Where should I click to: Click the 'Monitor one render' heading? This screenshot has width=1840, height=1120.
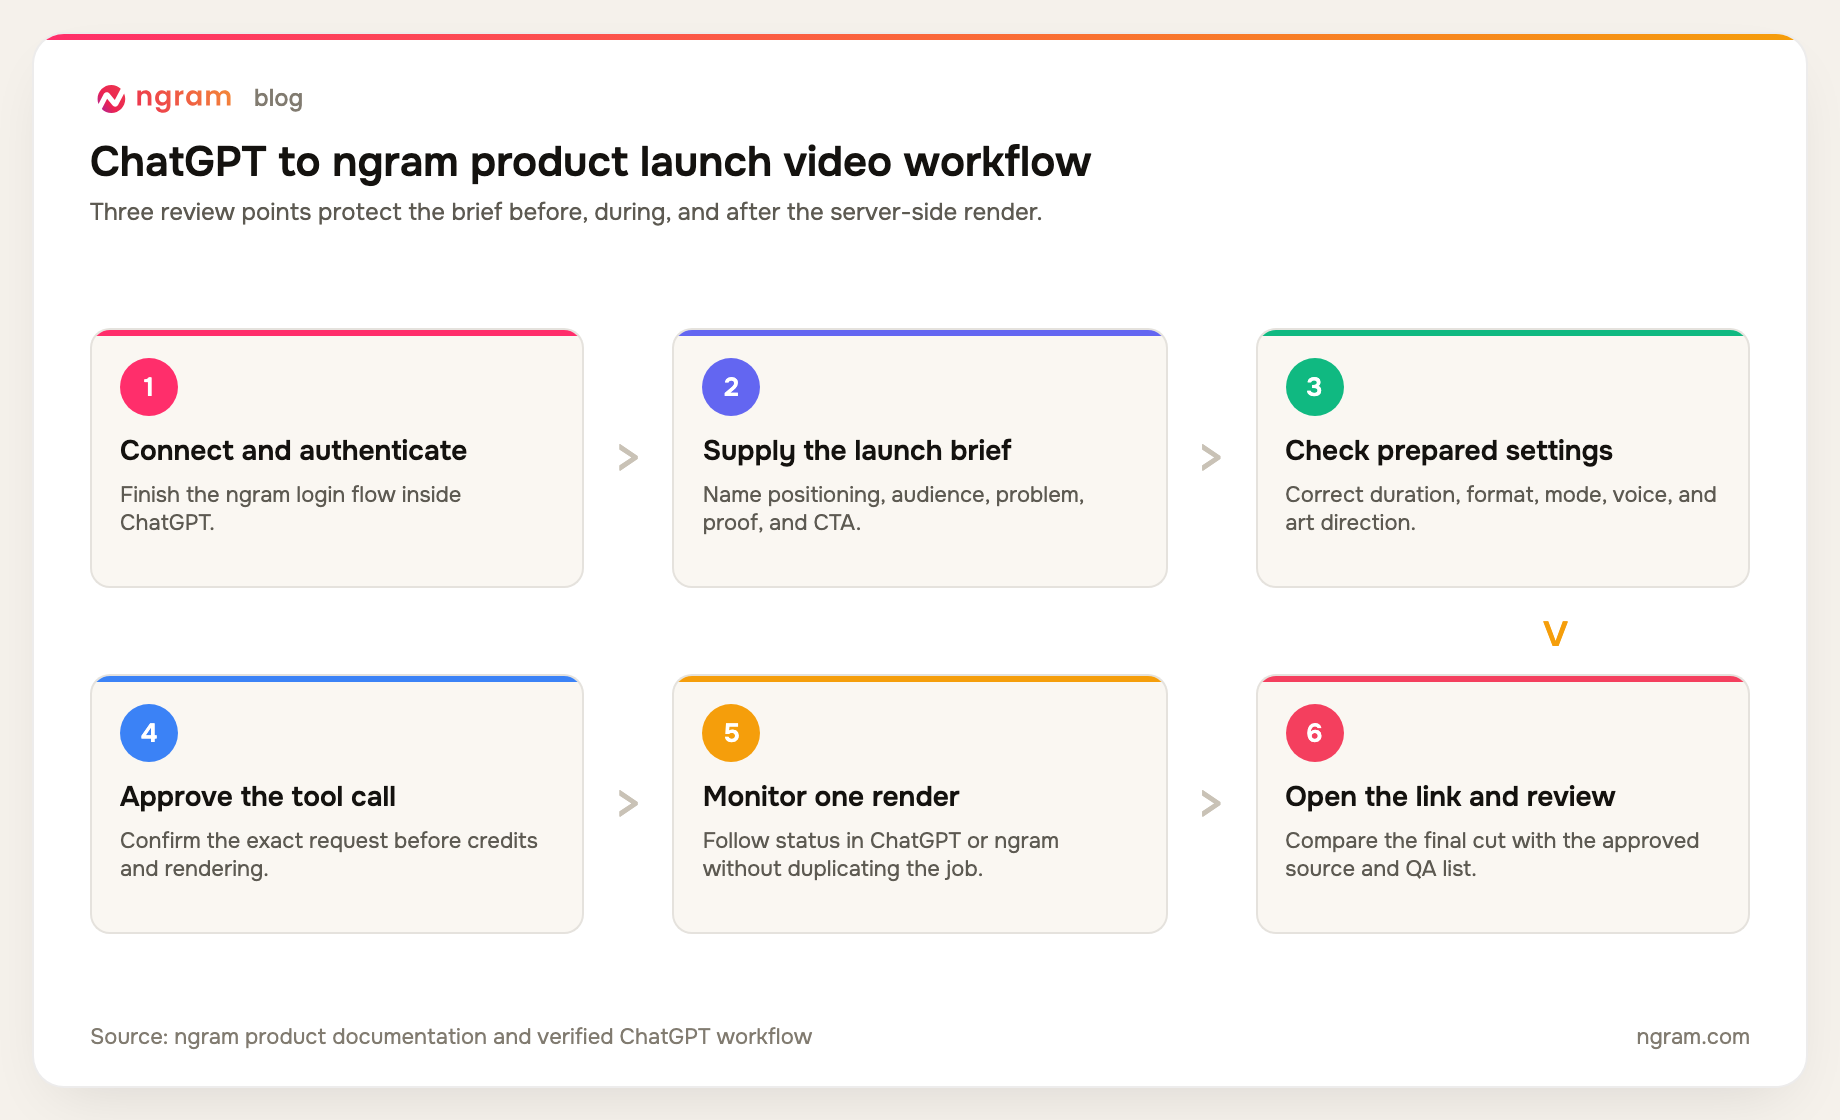click(x=831, y=797)
